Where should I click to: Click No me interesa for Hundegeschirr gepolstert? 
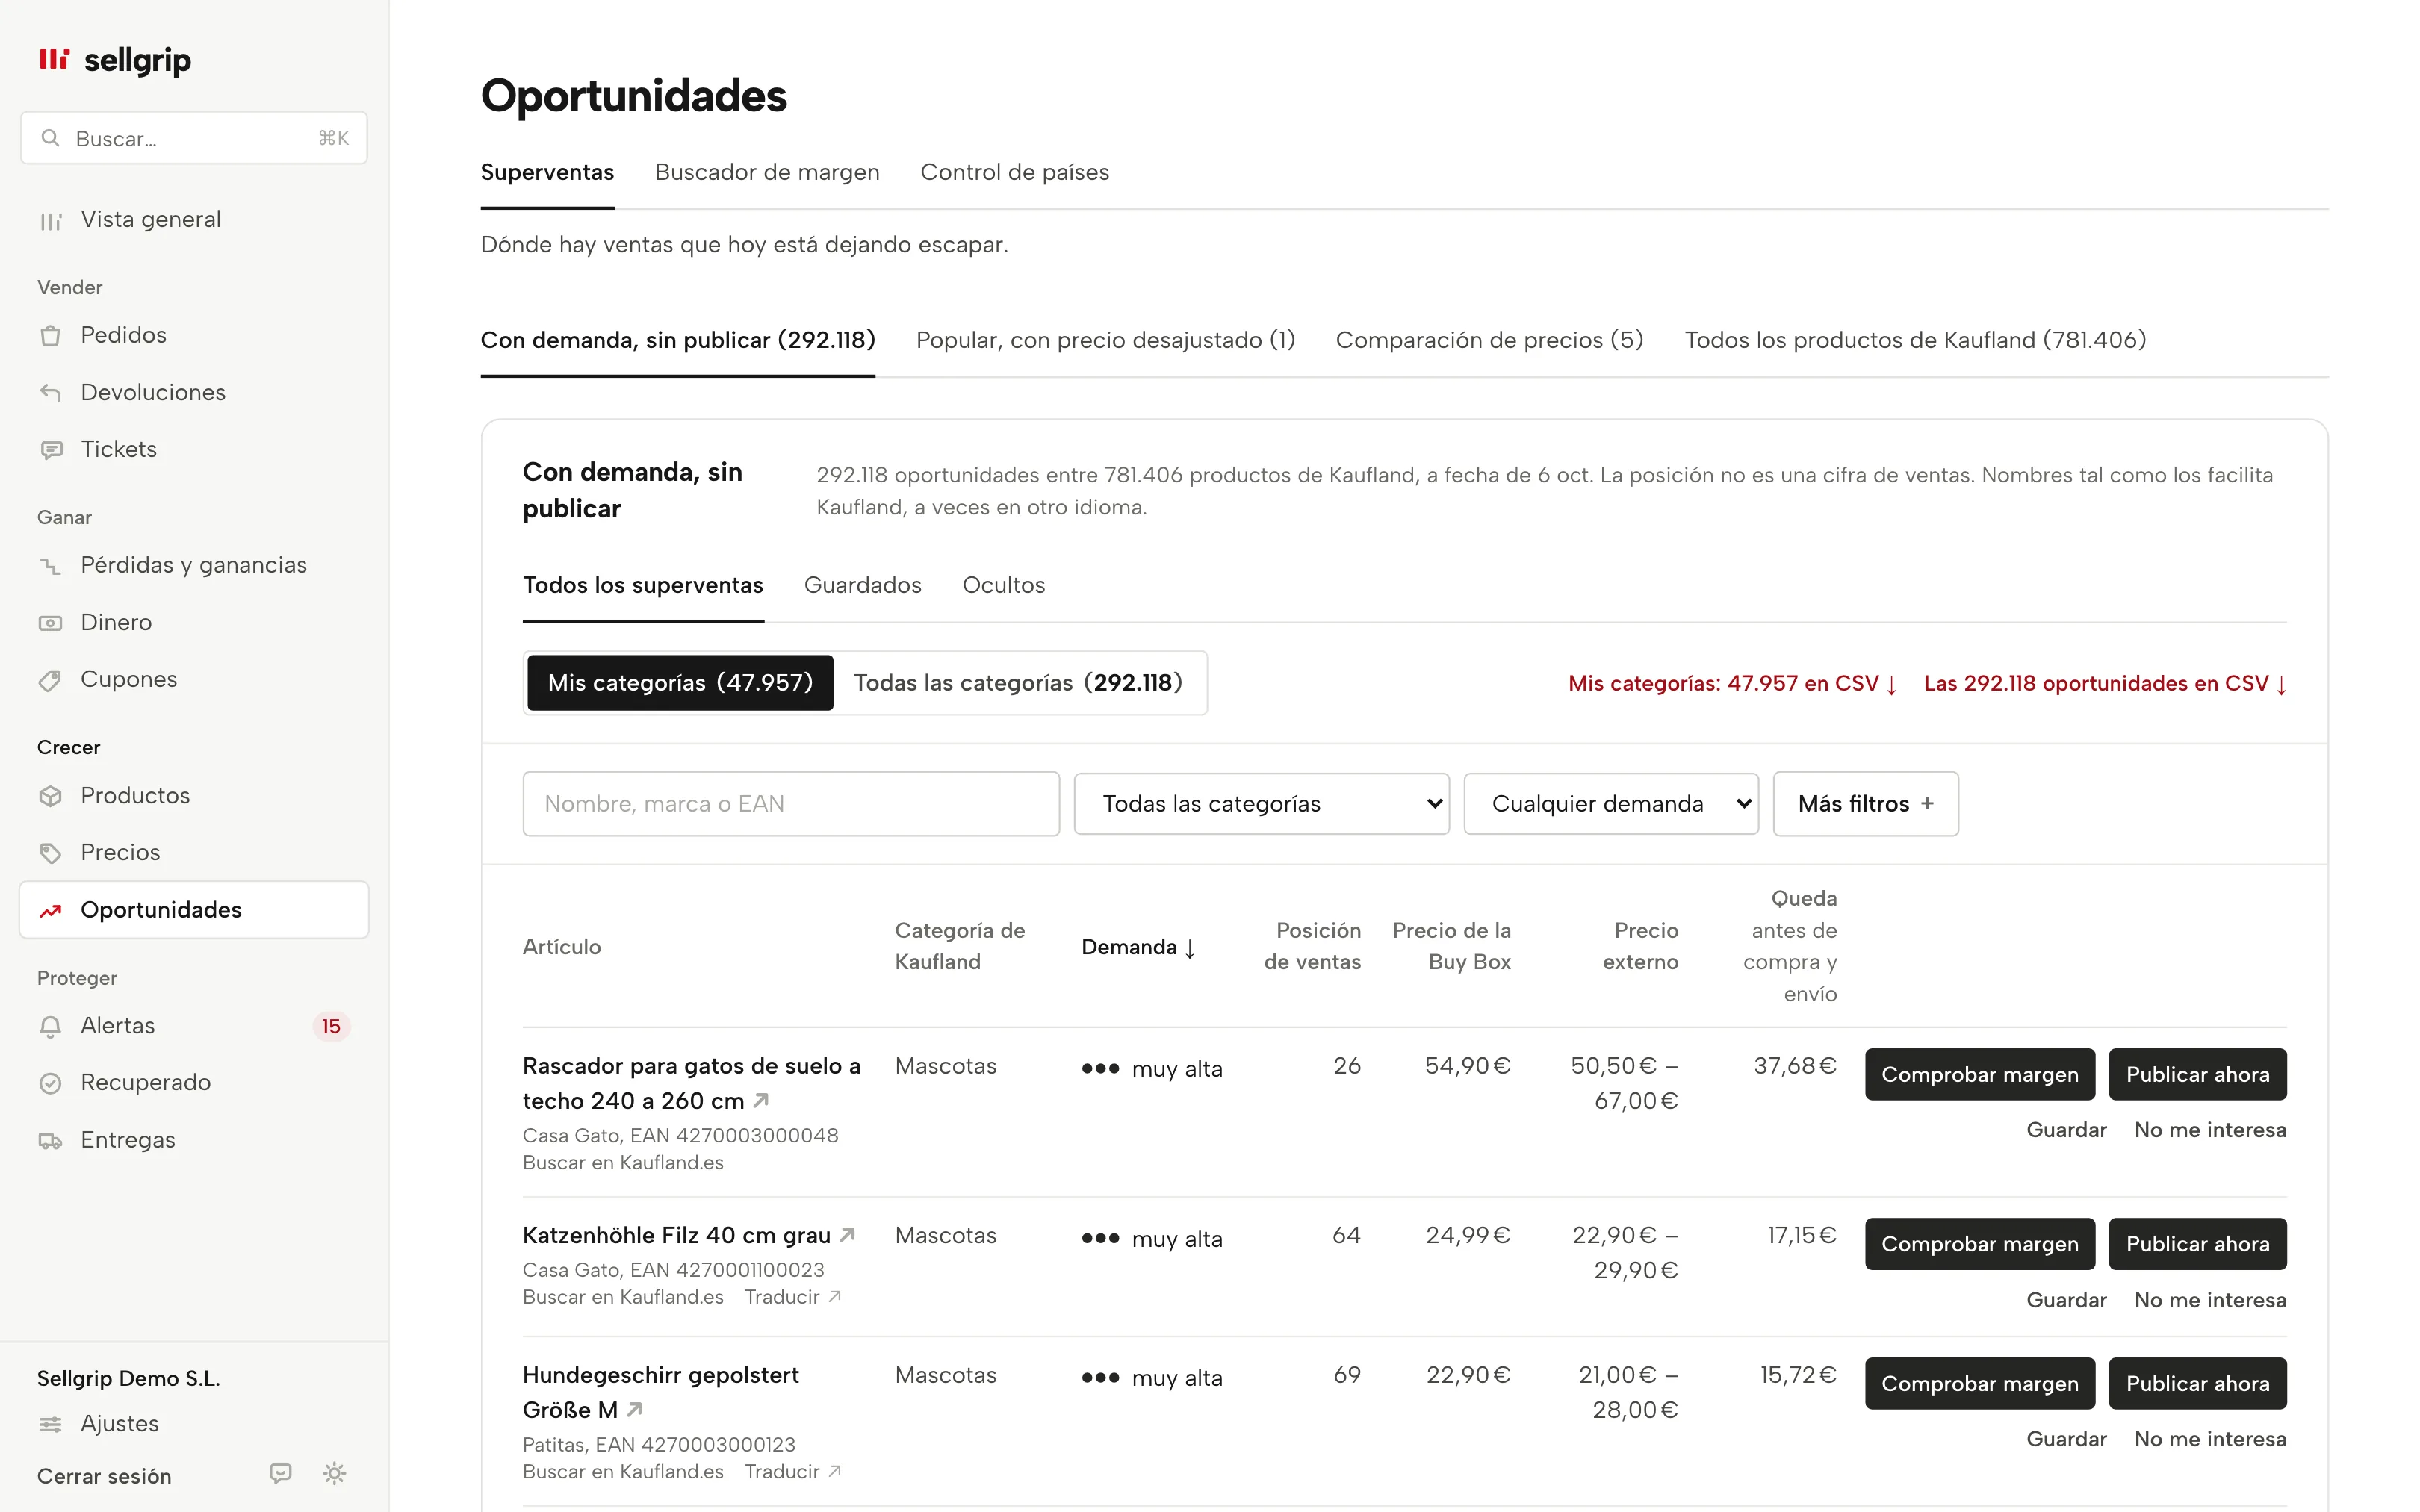[2210, 1439]
